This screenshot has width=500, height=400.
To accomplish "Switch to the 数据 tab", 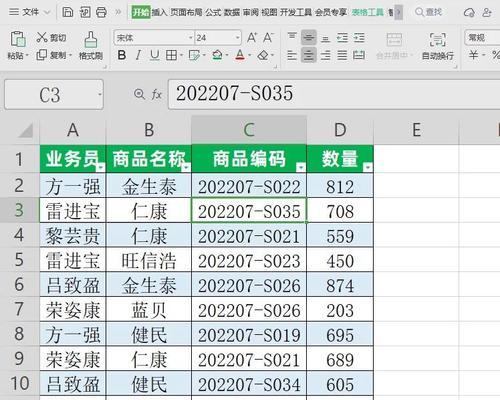I will tap(232, 13).
